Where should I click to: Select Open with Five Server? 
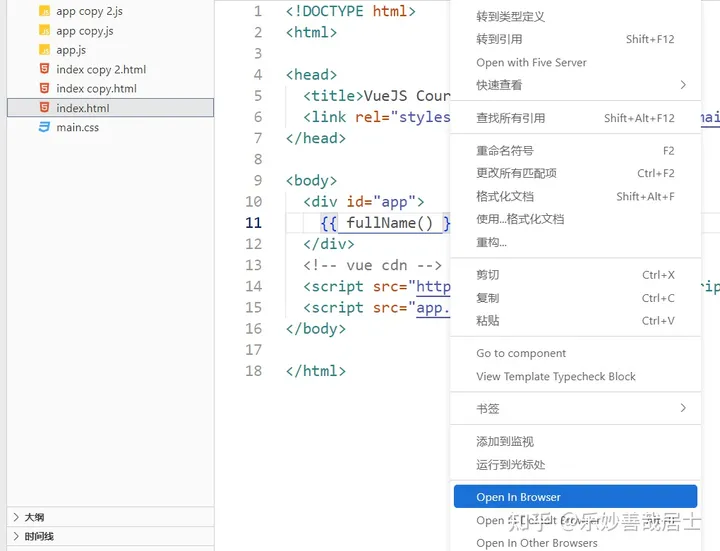click(531, 62)
